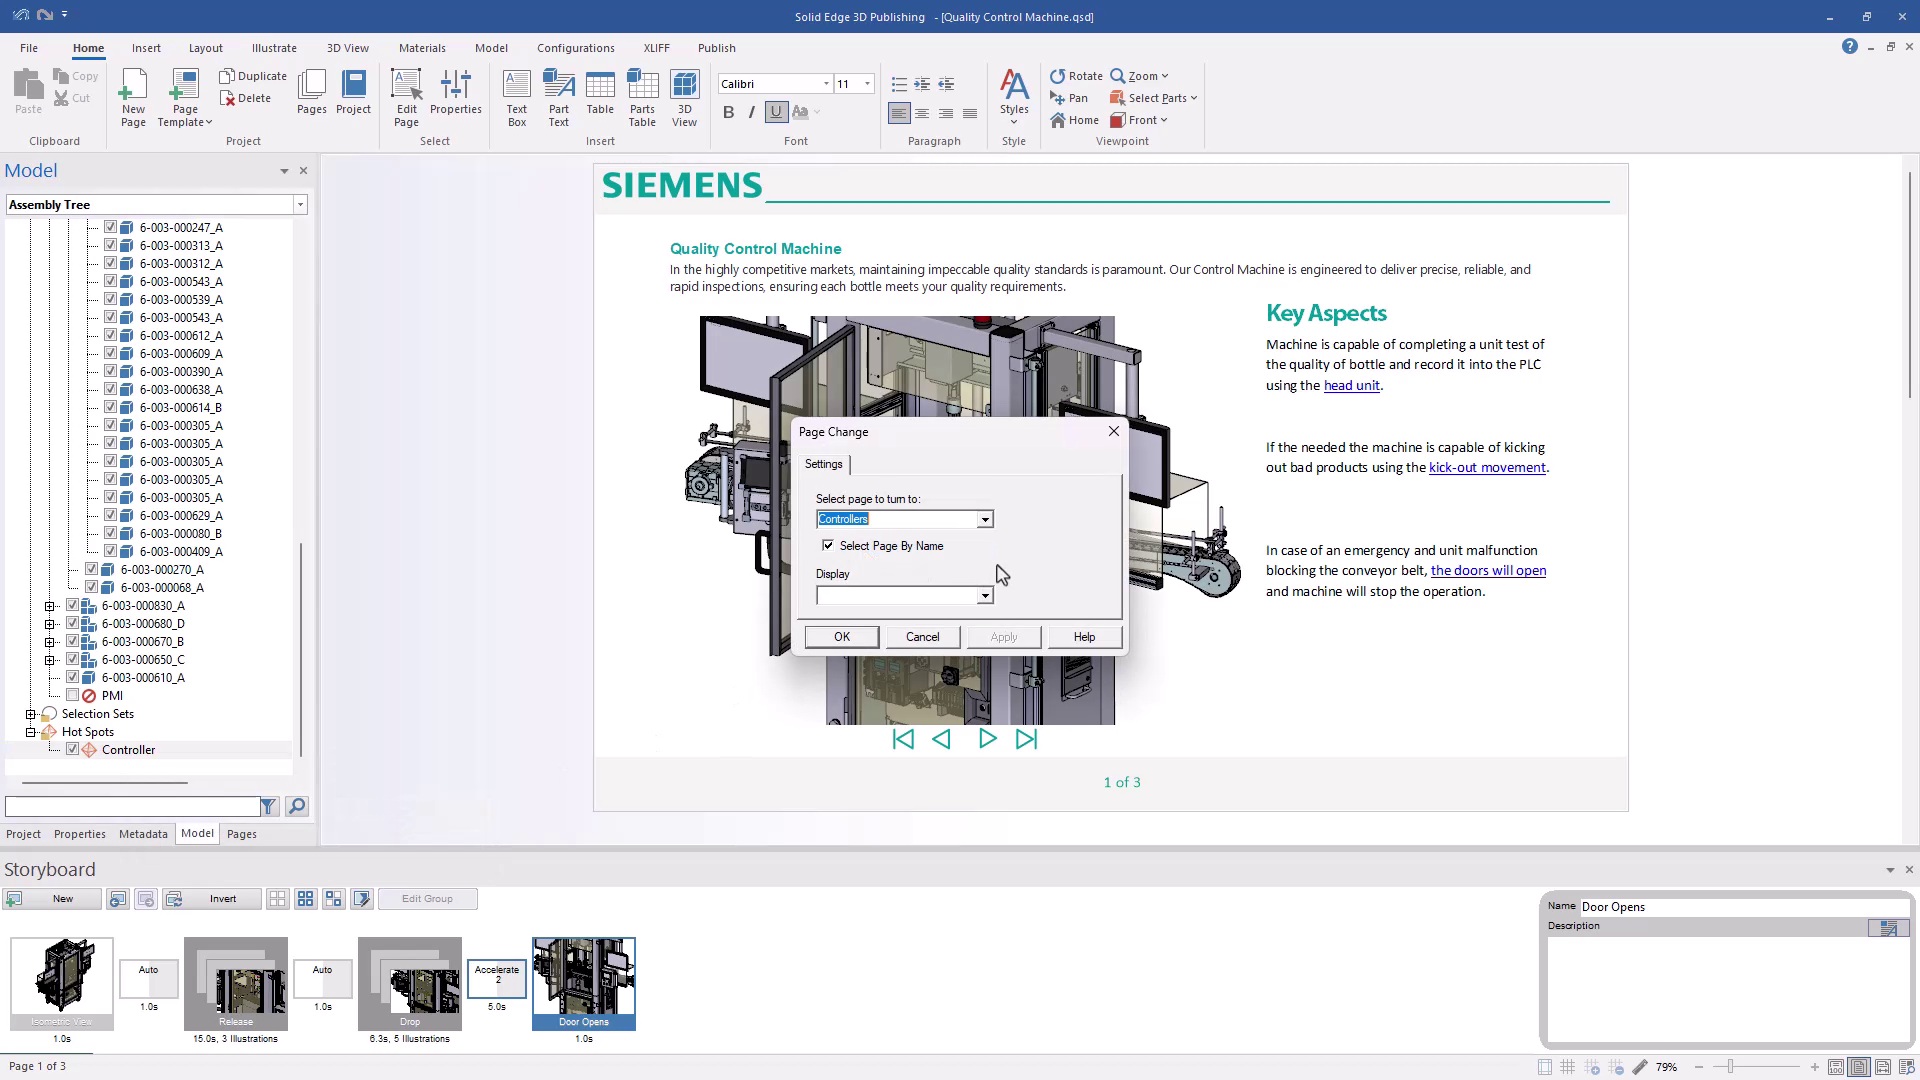Viewport: 1920px width, 1080px height.
Task: Open the font name dropdown
Action: [826, 84]
